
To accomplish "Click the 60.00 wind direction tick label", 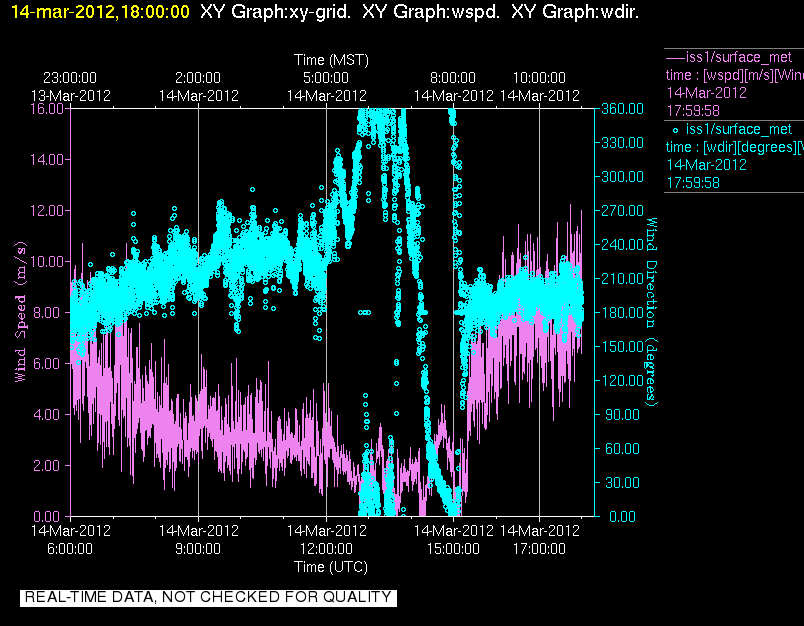I will (622, 449).
